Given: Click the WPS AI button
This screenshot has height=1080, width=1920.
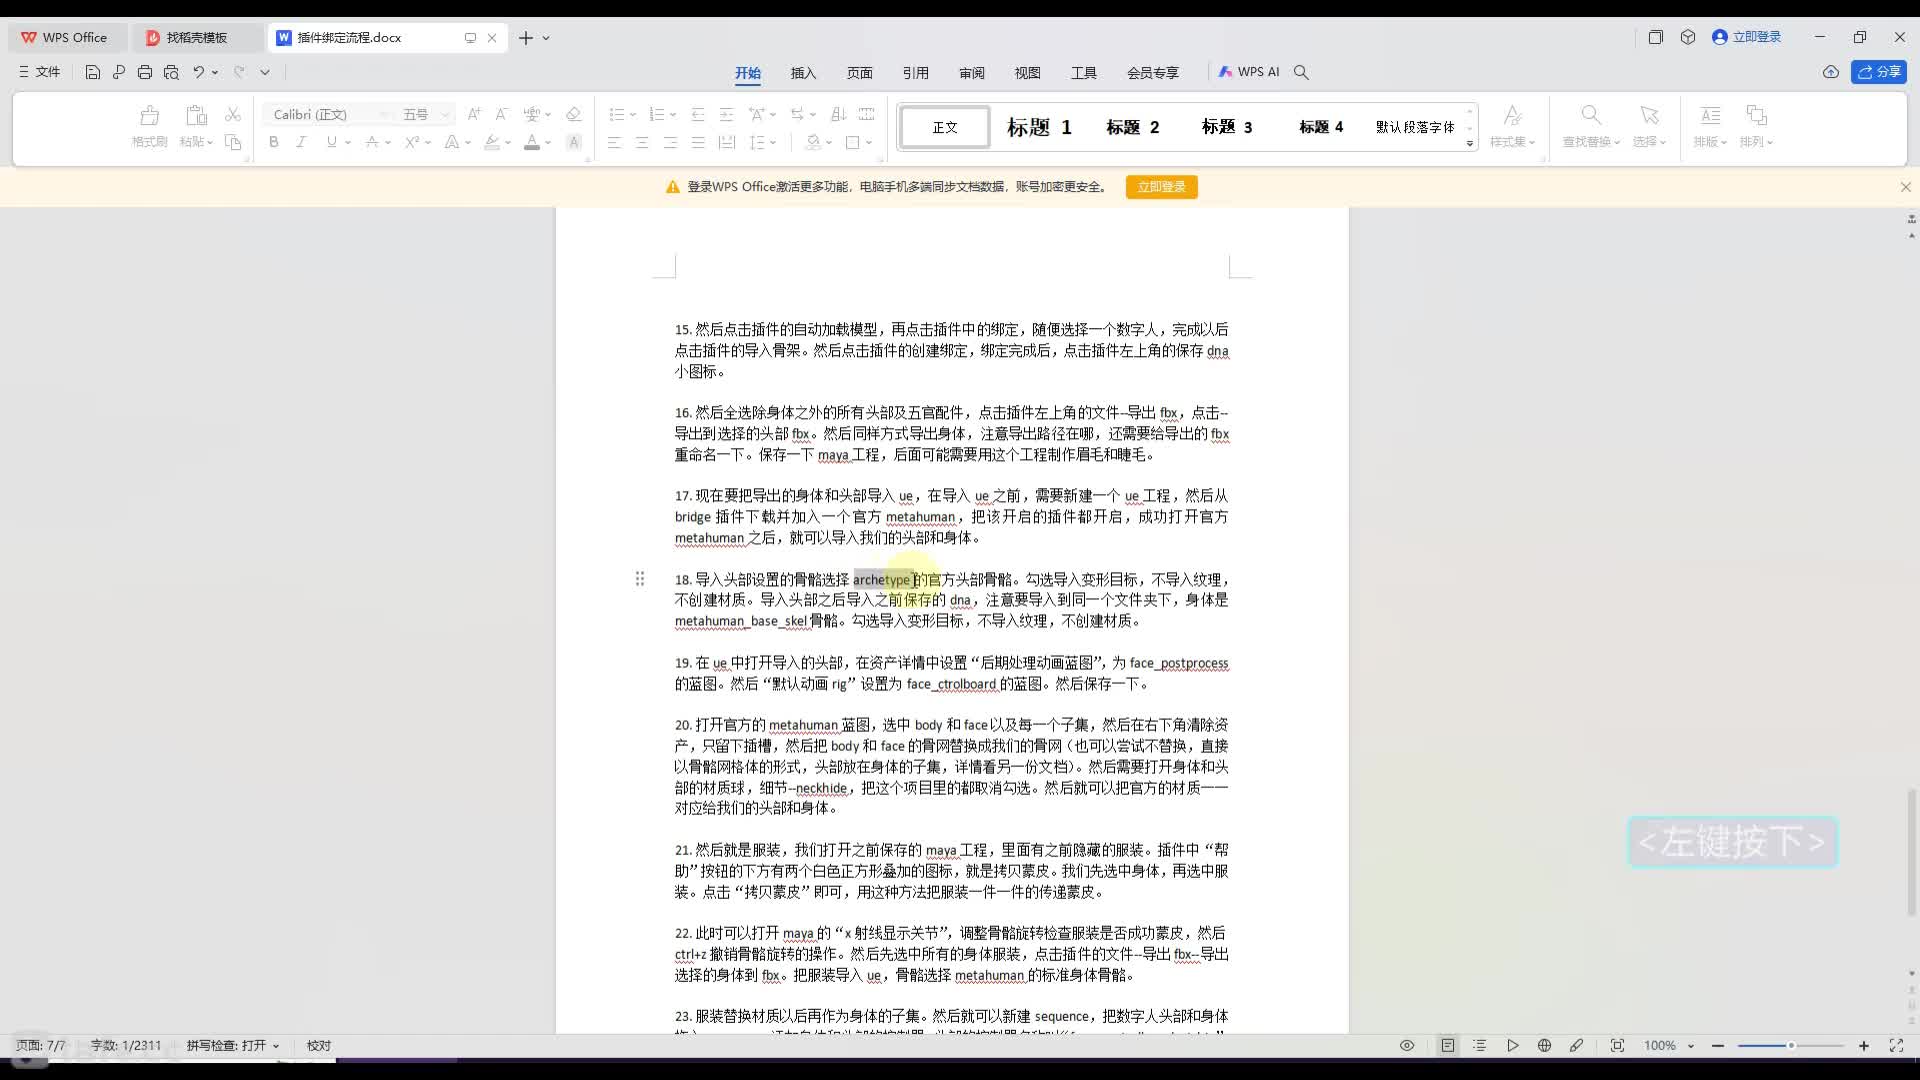Looking at the screenshot, I should point(1249,72).
